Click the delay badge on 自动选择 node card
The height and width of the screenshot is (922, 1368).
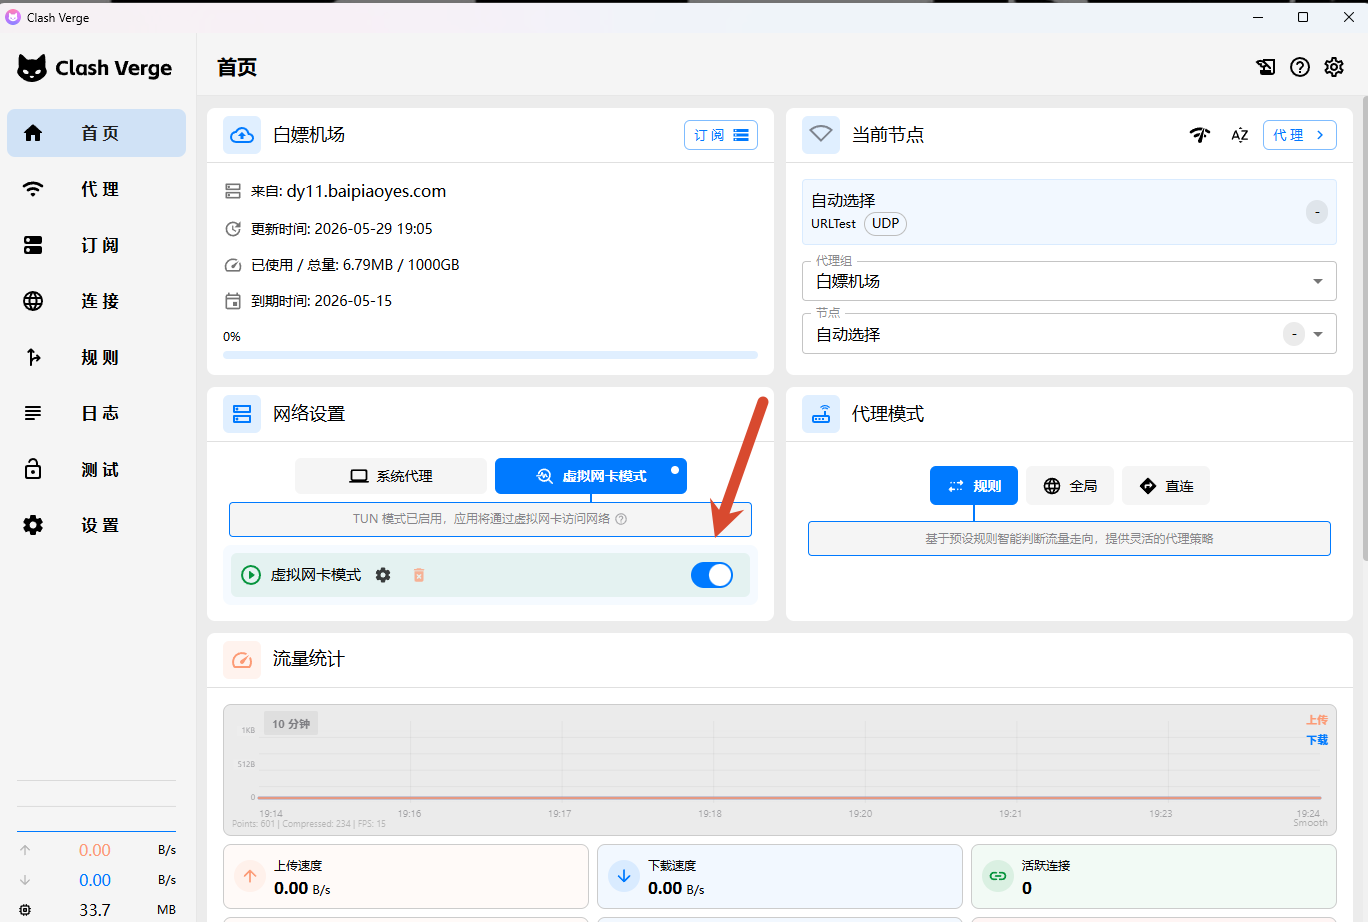1317,212
